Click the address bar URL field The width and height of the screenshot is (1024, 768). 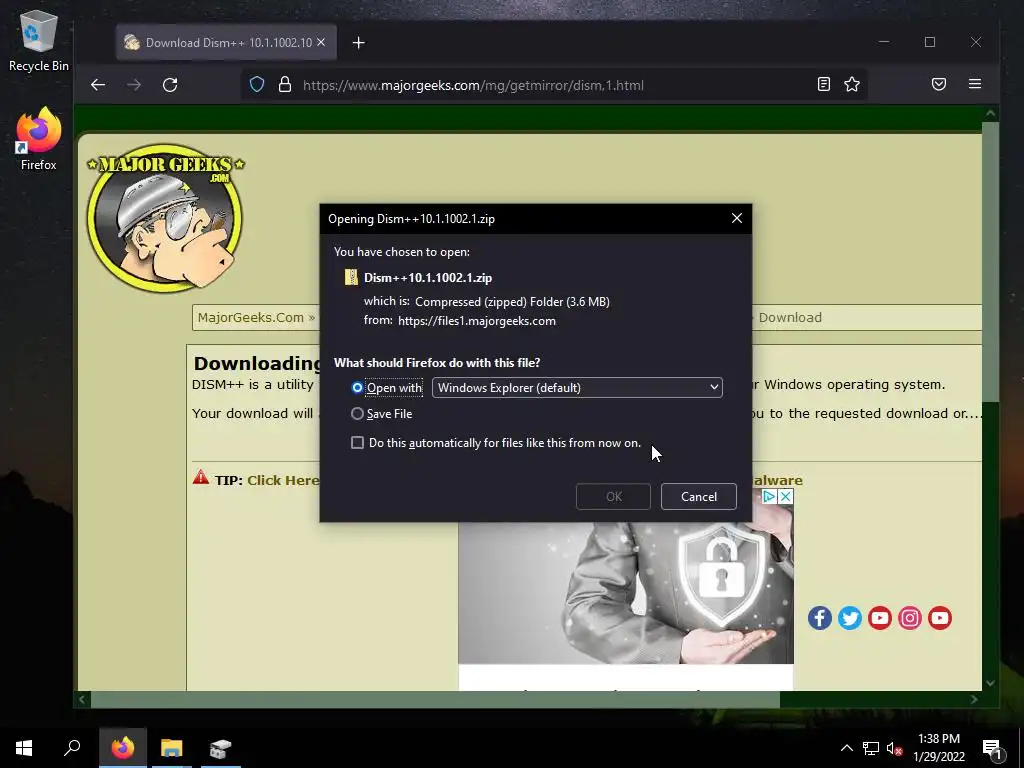(555, 85)
